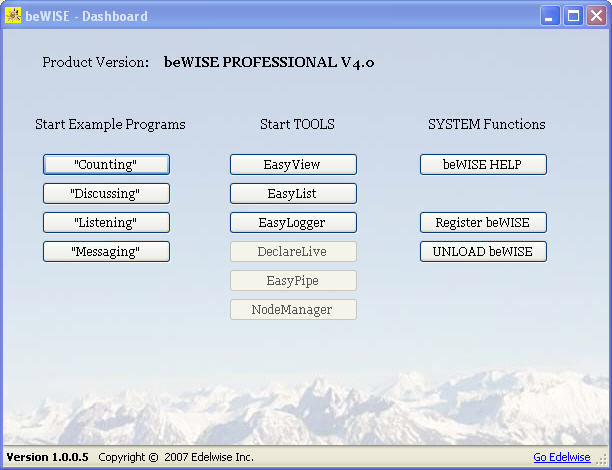612x470 pixels.
Task: Open beWISE HELP
Action: click(x=483, y=164)
